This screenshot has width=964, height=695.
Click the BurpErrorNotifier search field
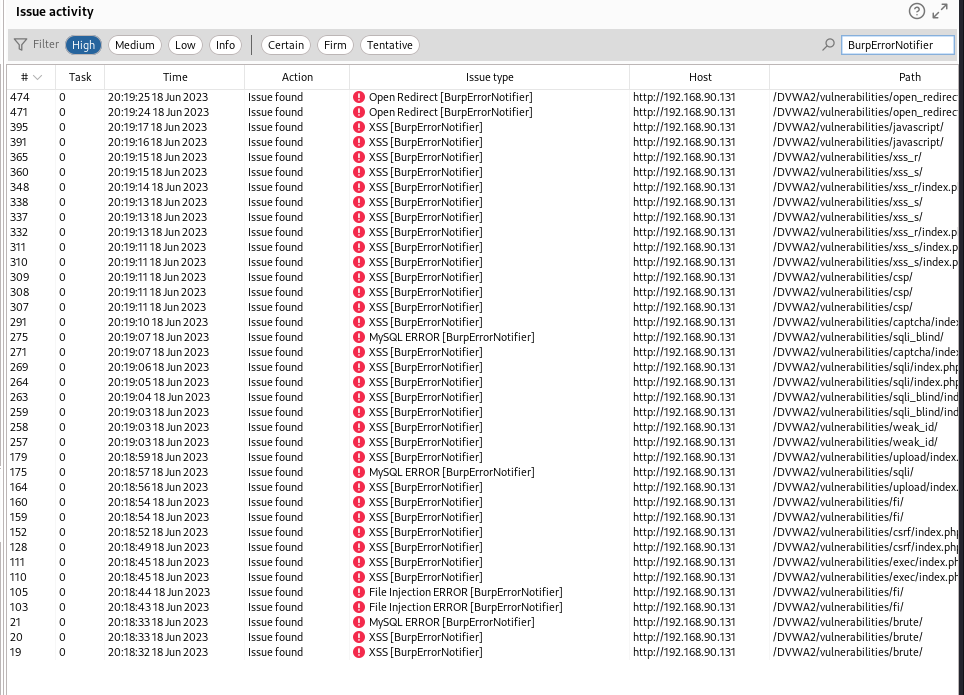(x=898, y=45)
